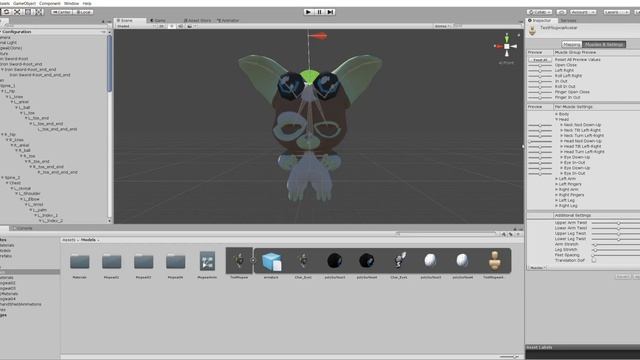Screen dimensions: 640x360
Task: Switch to the Scene tab
Action: point(130,20)
